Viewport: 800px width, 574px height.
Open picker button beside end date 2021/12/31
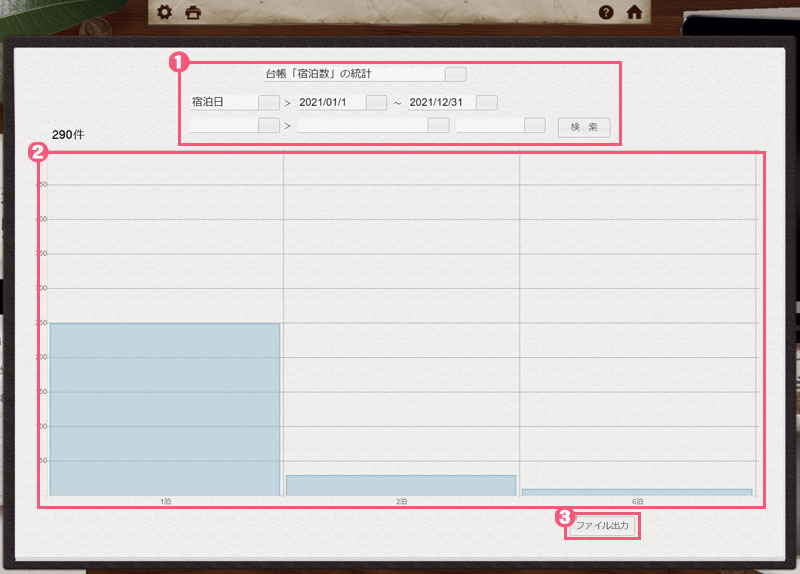[486, 102]
